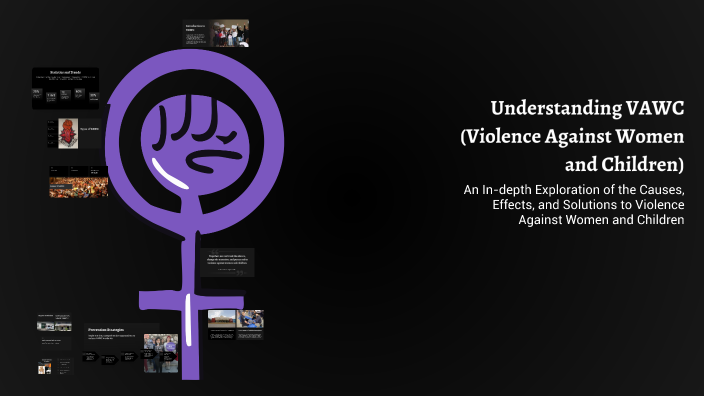
Task: Click the subtitle "An In-depth Exploration of the Causes"
Action: click(x=574, y=190)
